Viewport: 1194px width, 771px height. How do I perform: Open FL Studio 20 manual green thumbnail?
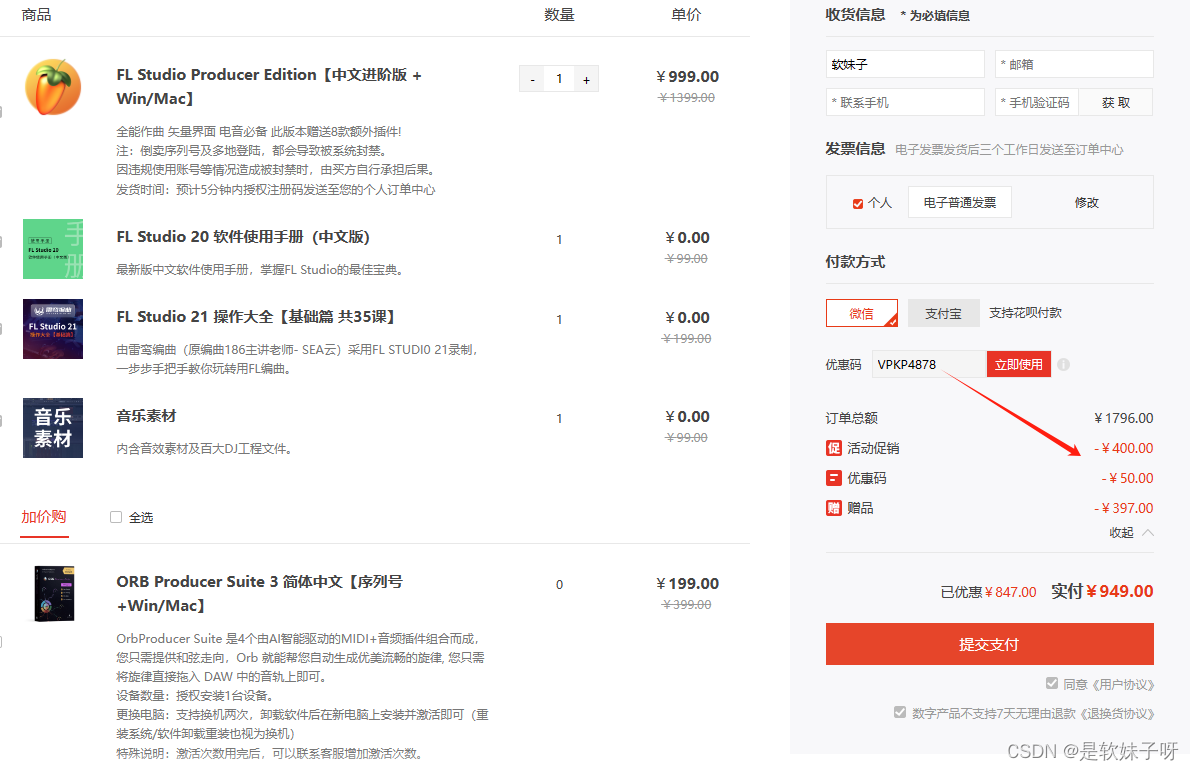[53, 249]
